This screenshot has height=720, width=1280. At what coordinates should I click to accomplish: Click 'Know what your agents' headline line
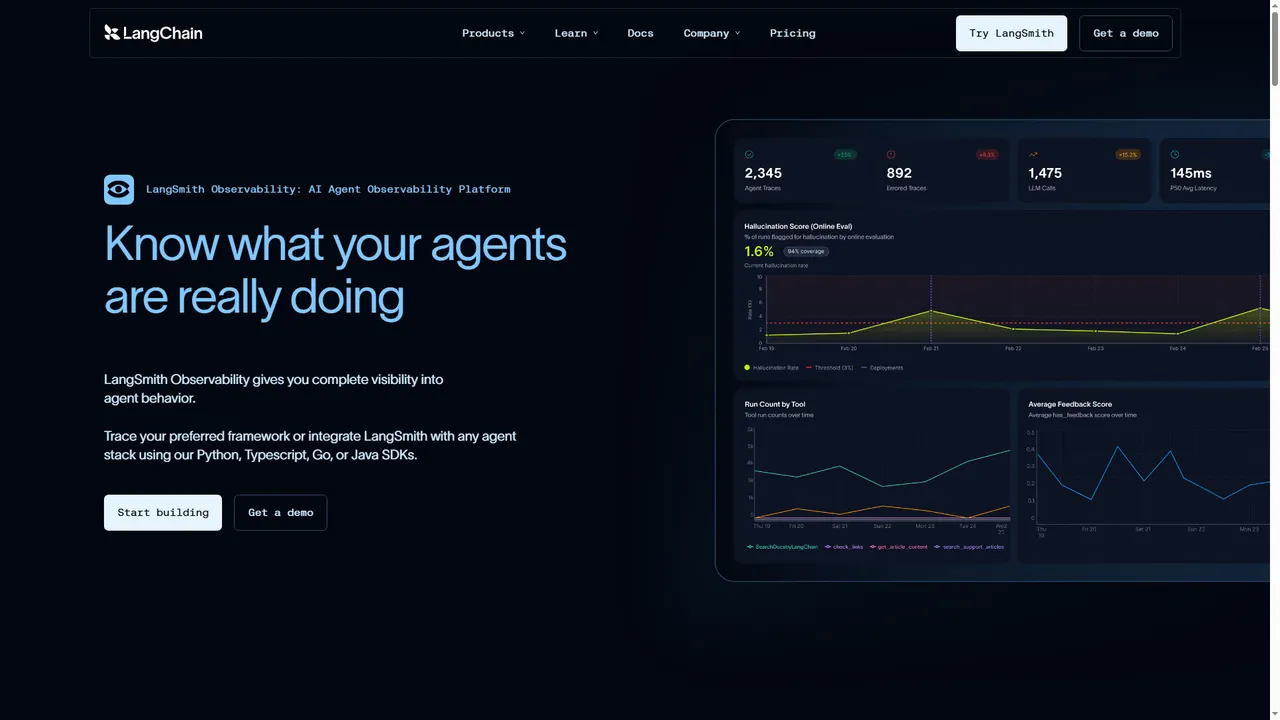point(335,244)
